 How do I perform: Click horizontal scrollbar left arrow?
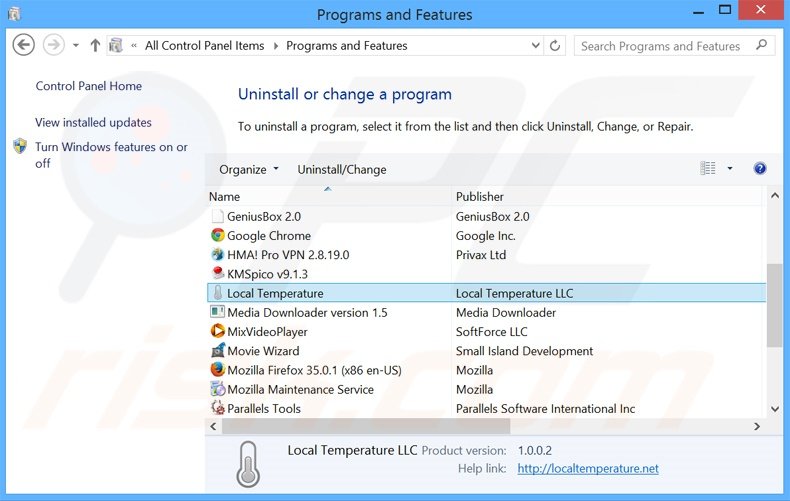(214, 426)
